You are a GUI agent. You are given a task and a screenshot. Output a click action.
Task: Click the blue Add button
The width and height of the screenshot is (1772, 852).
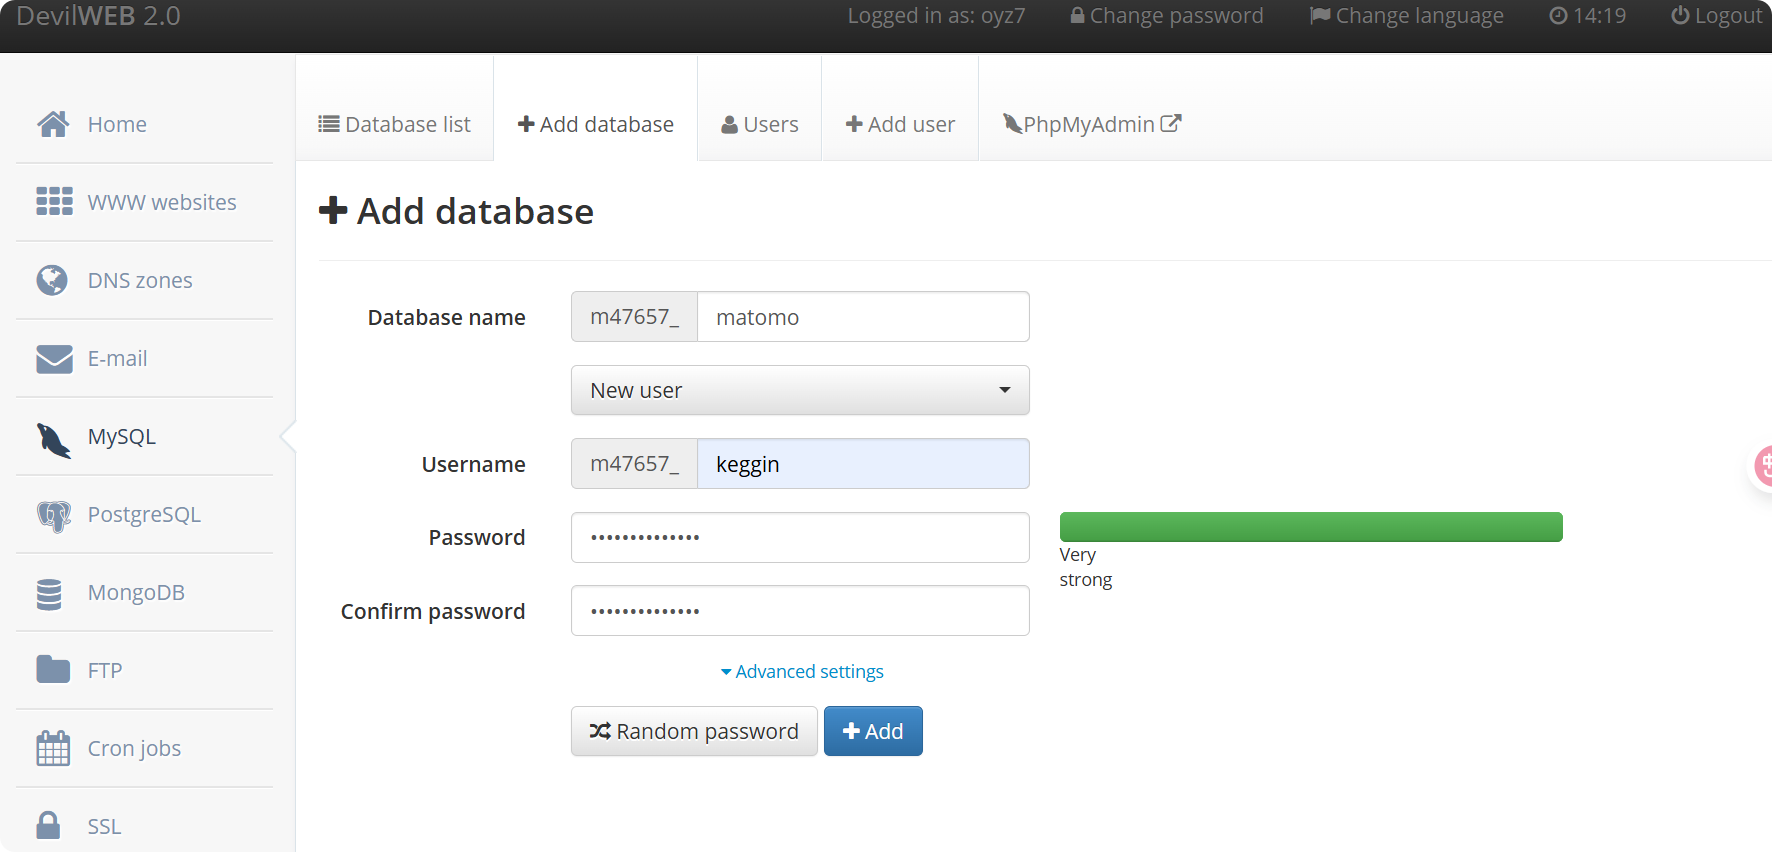tap(872, 731)
